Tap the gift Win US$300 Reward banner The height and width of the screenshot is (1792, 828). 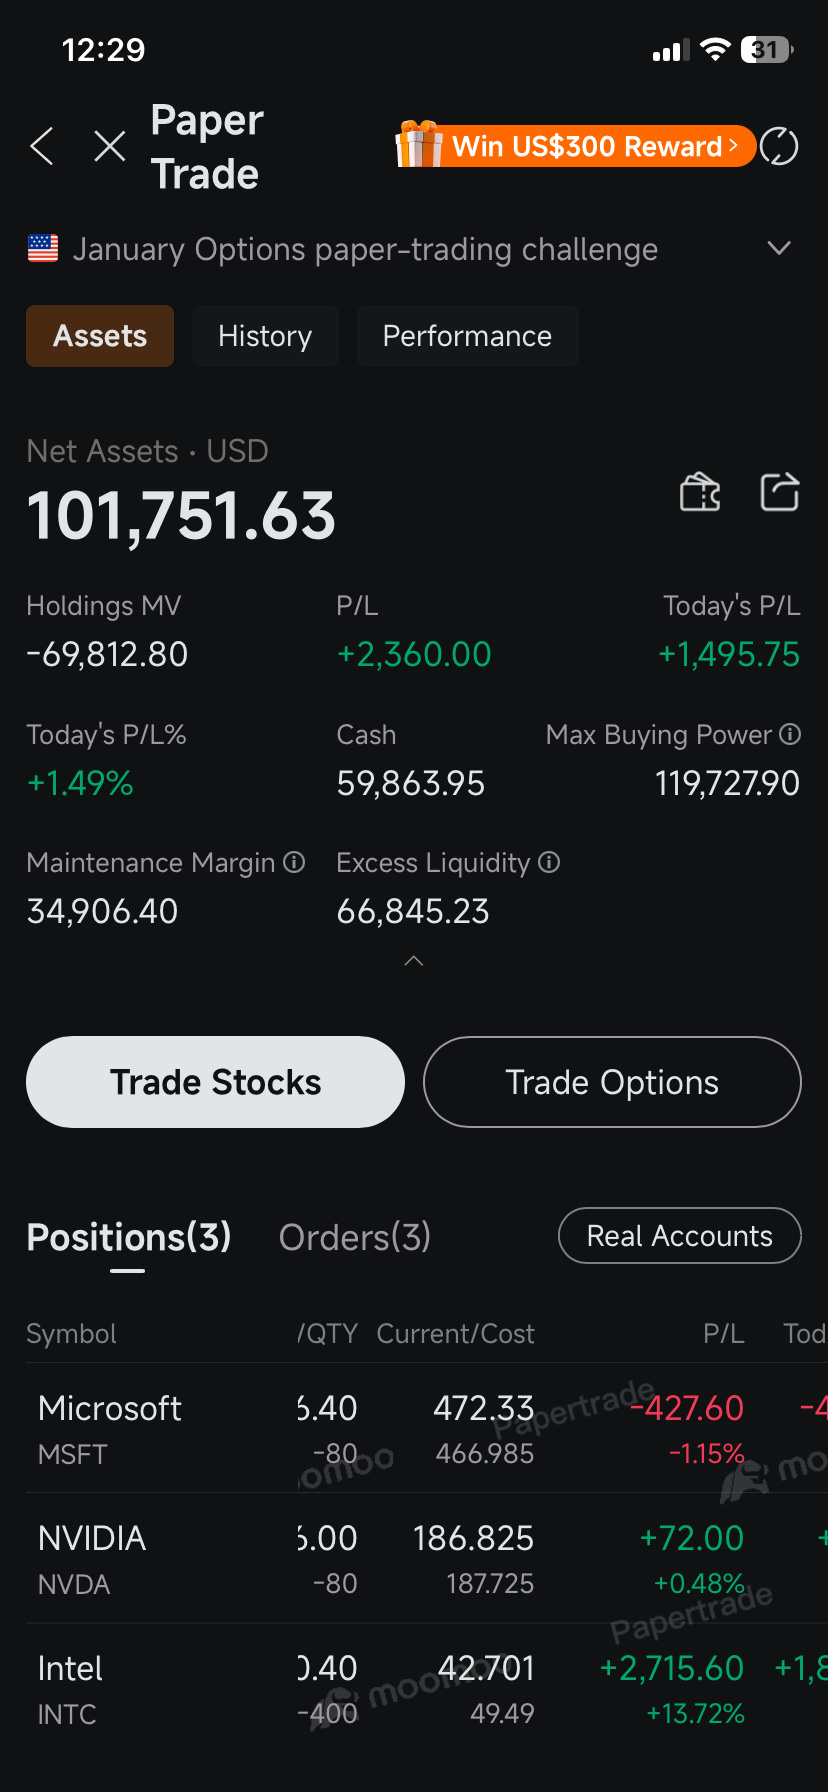pos(575,147)
